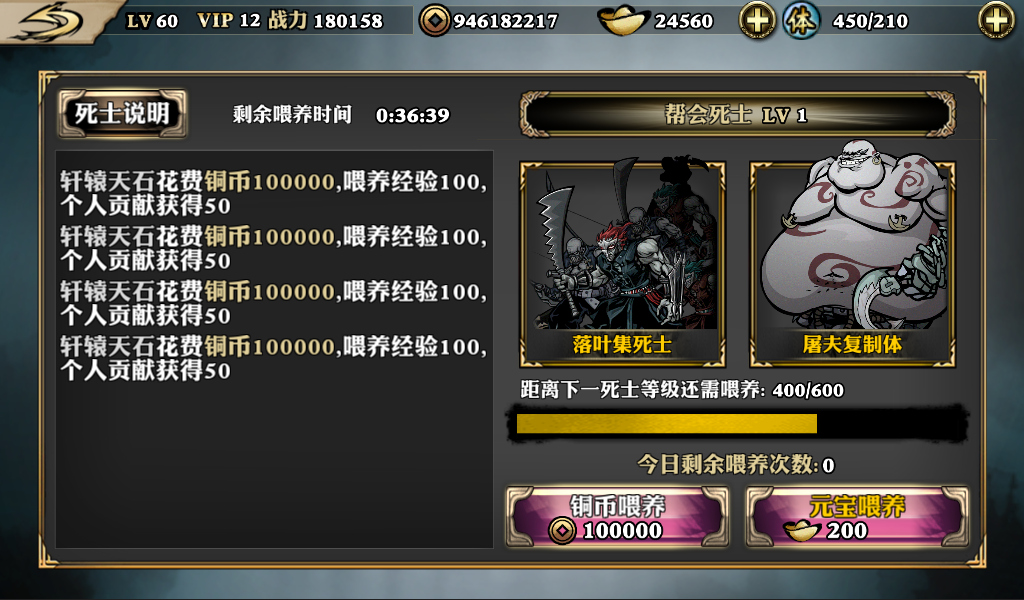The height and width of the screenshot is (600, 1024).
Task: Tap the VIP 12 label
Action: (229, 20)
